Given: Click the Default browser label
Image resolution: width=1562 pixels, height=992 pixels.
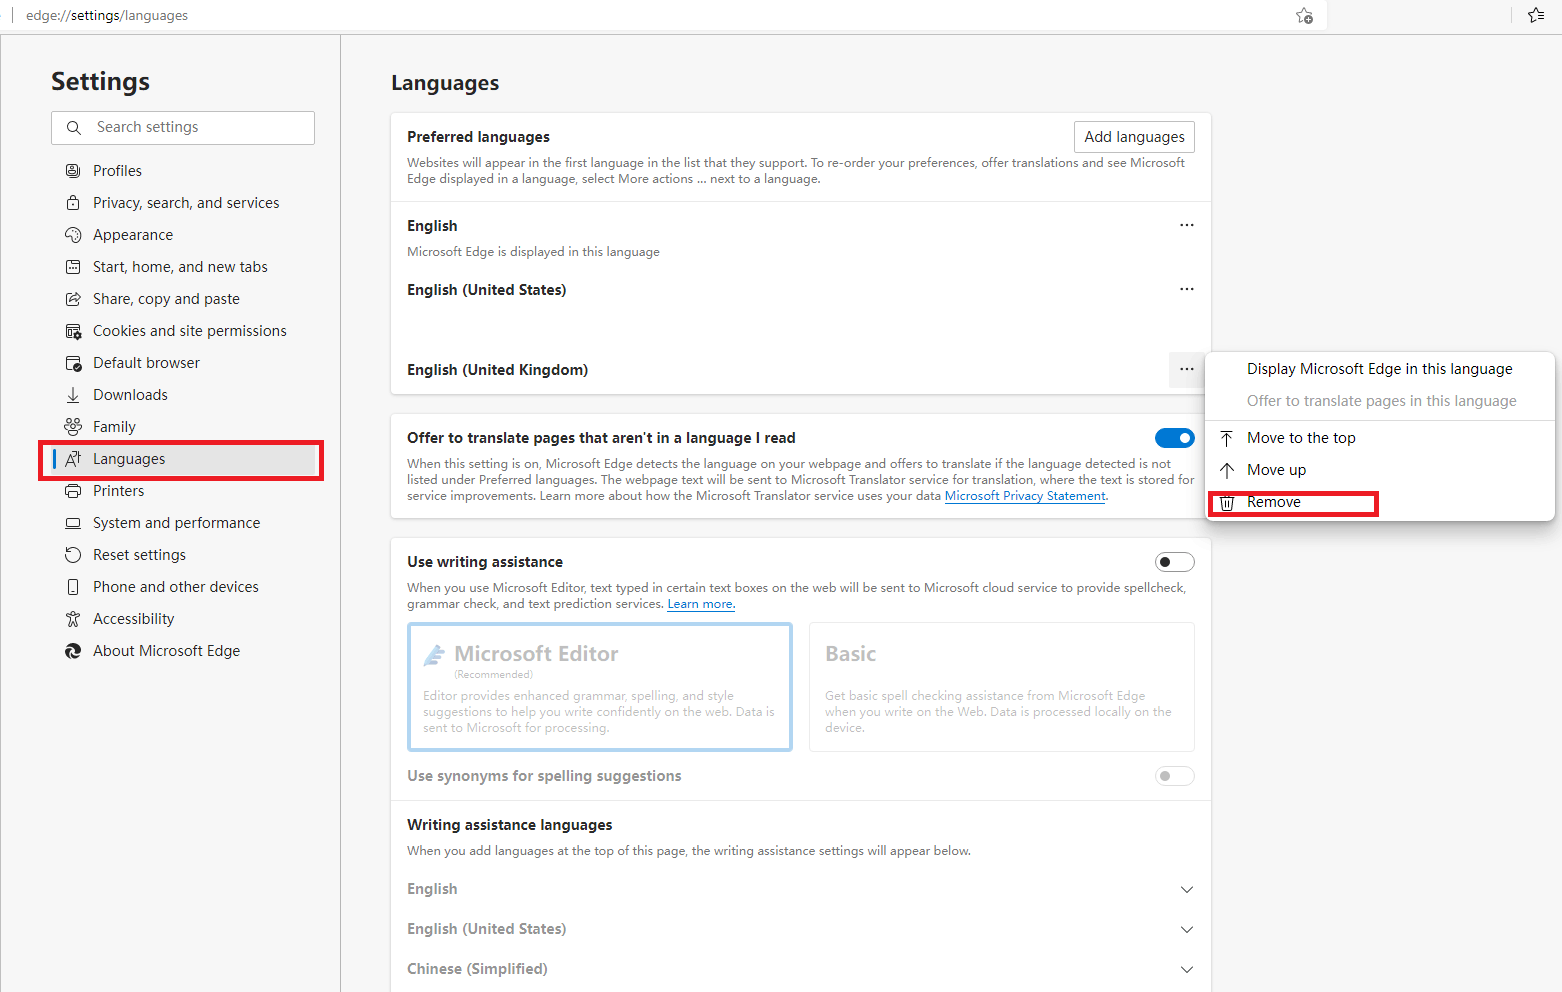Looking at the screenshot, I should point(146,363).
